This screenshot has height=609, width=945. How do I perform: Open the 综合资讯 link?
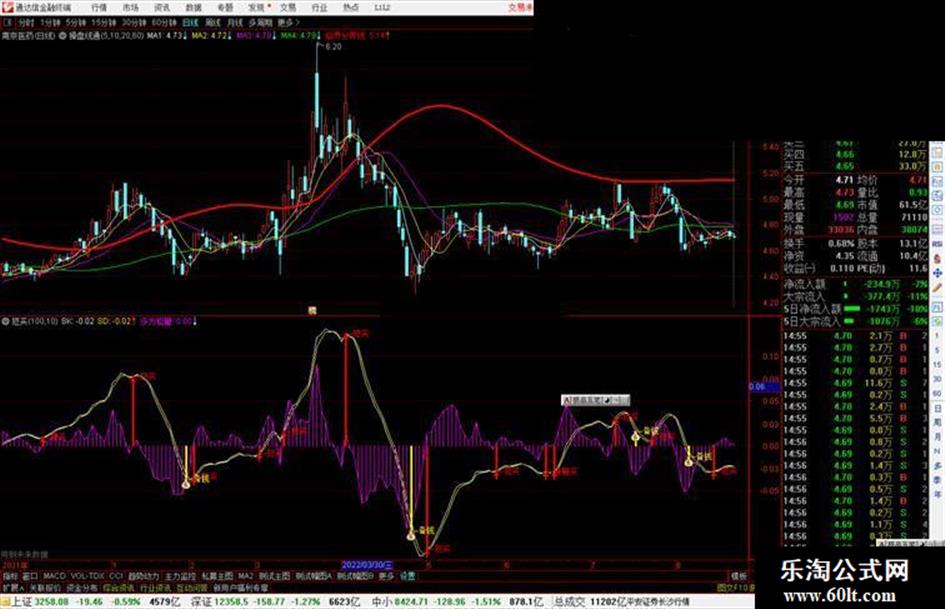[119, 587]
